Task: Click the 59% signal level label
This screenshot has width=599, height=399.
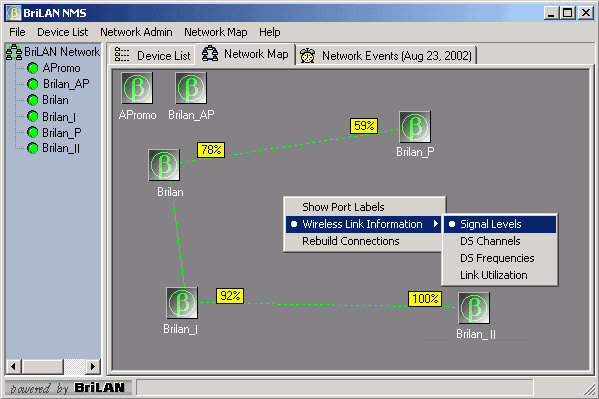Action: coord(364,126)
